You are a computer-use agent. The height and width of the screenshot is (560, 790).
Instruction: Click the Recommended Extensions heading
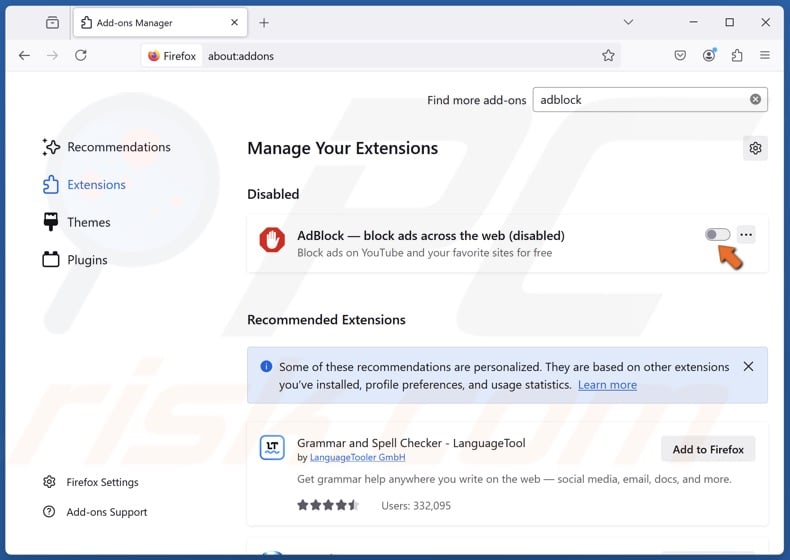[326, 320]
